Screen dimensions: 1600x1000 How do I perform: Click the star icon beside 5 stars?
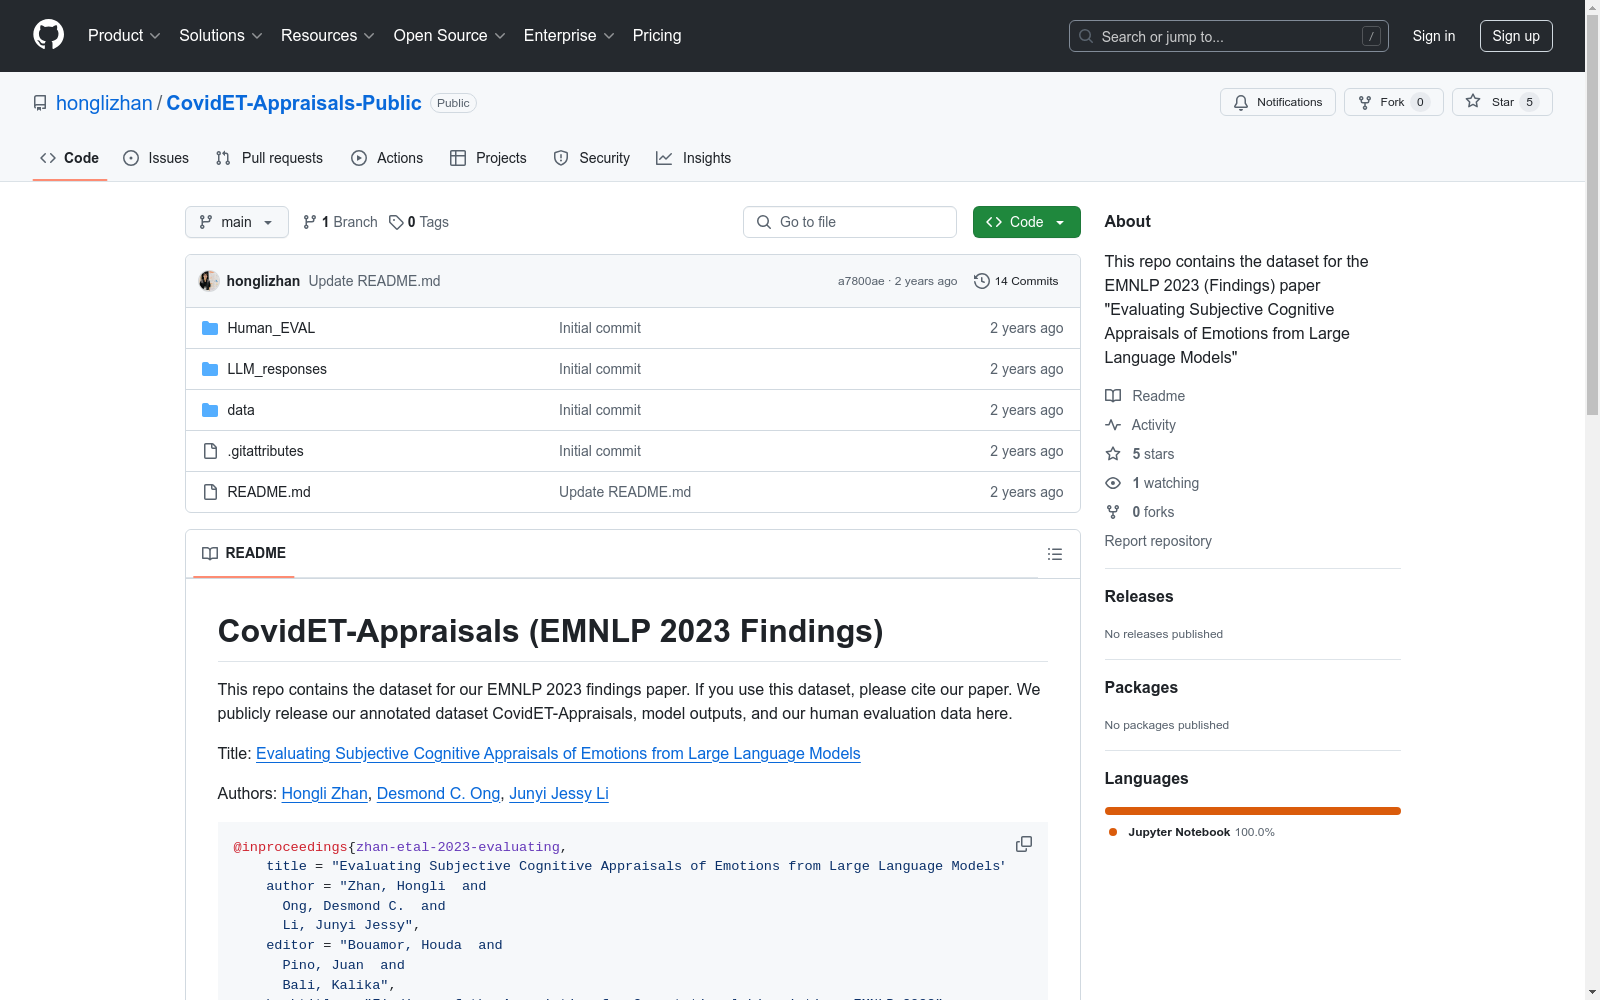click(x=1113, y=454)
